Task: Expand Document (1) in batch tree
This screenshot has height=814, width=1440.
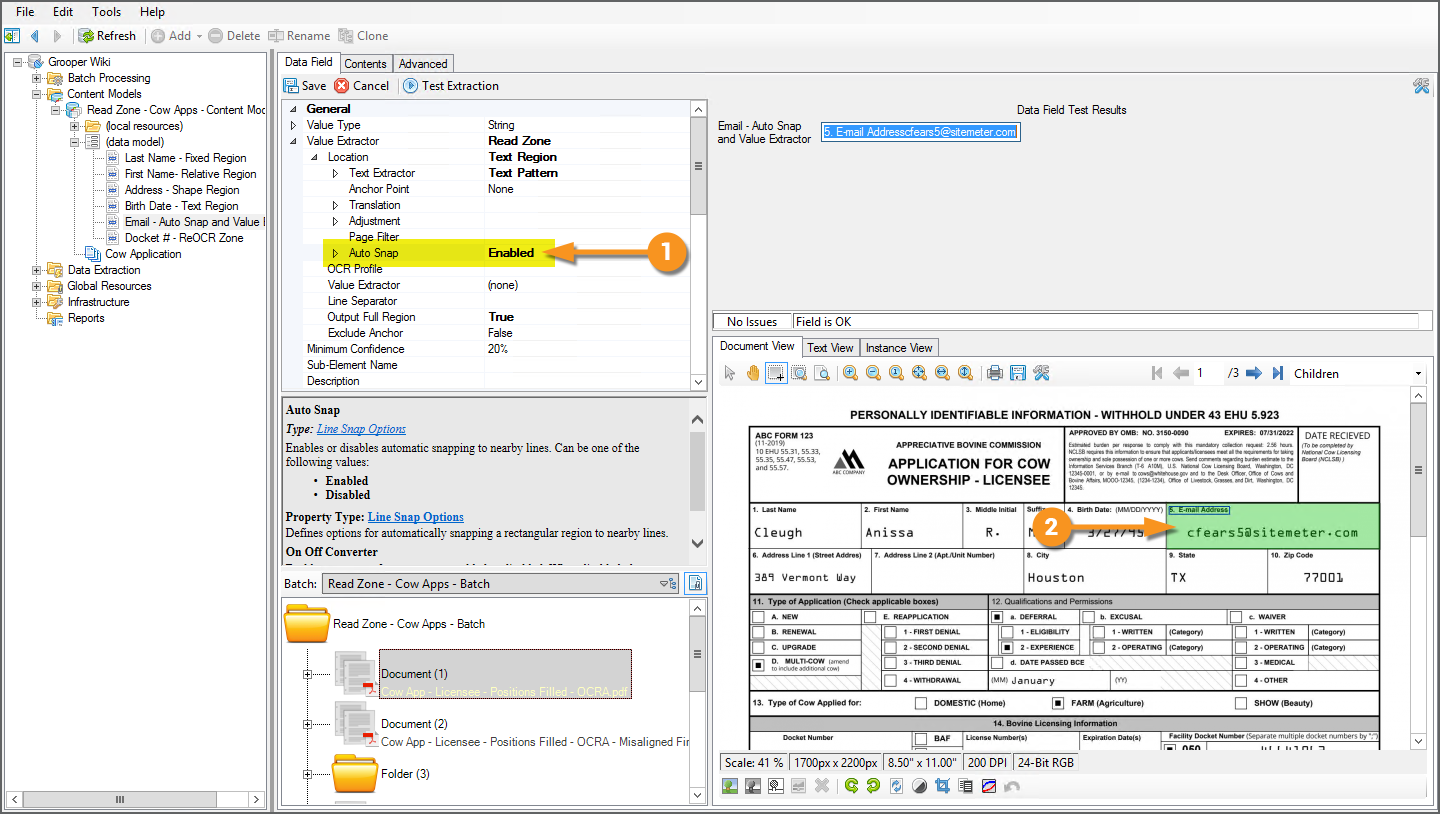Action: [x=308, y=674]
